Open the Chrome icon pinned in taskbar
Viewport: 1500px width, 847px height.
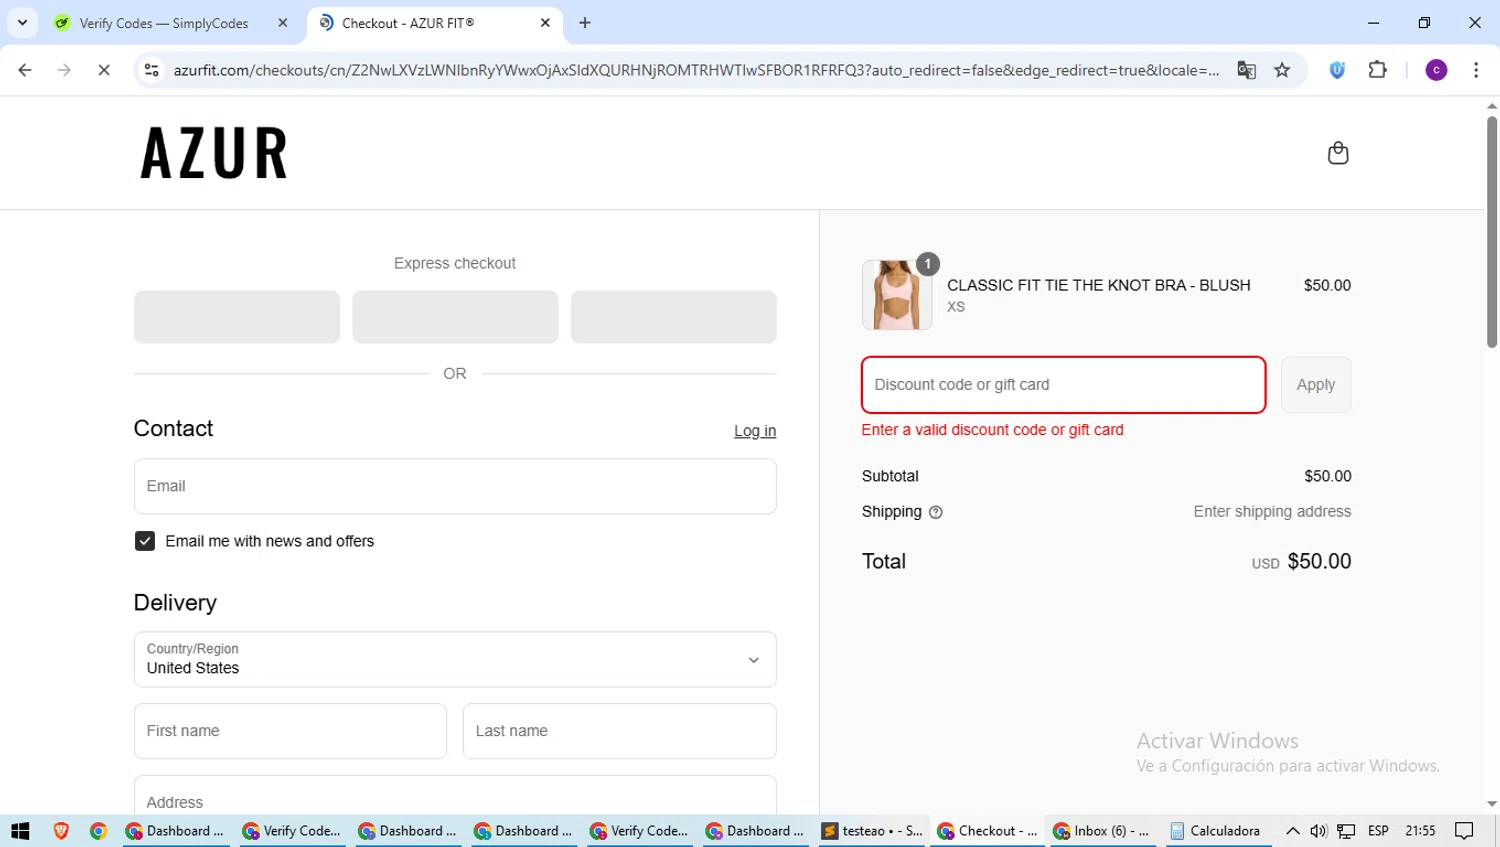click(x=98, y=831)
